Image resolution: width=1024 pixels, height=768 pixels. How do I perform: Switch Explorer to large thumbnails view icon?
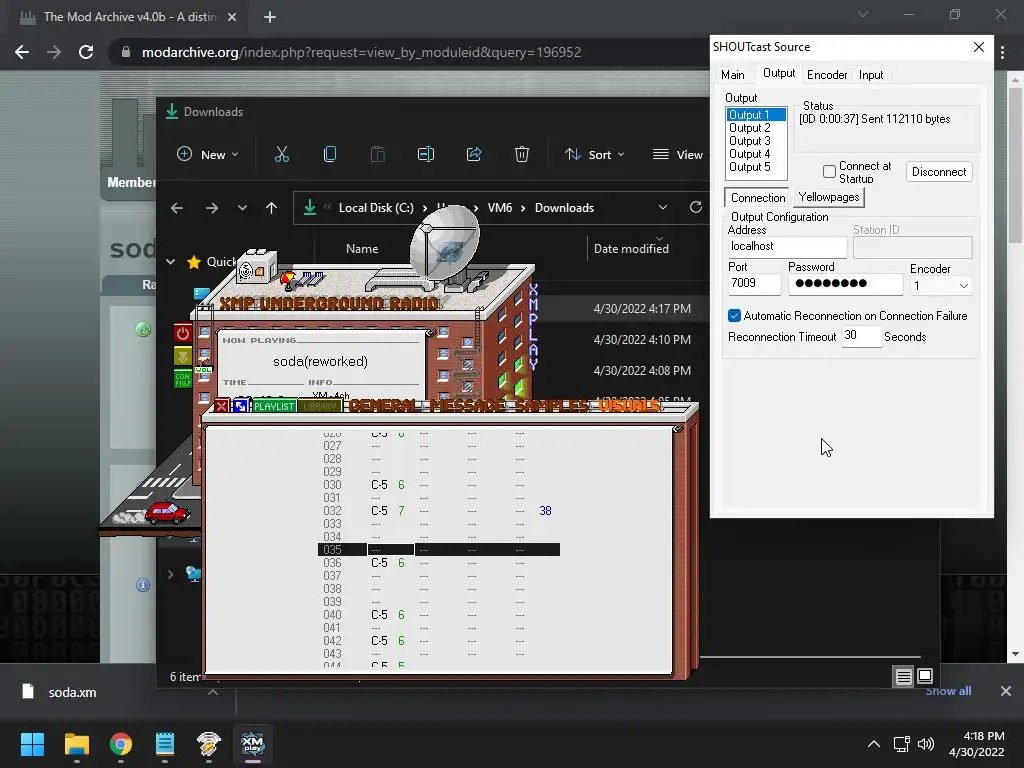925,676
